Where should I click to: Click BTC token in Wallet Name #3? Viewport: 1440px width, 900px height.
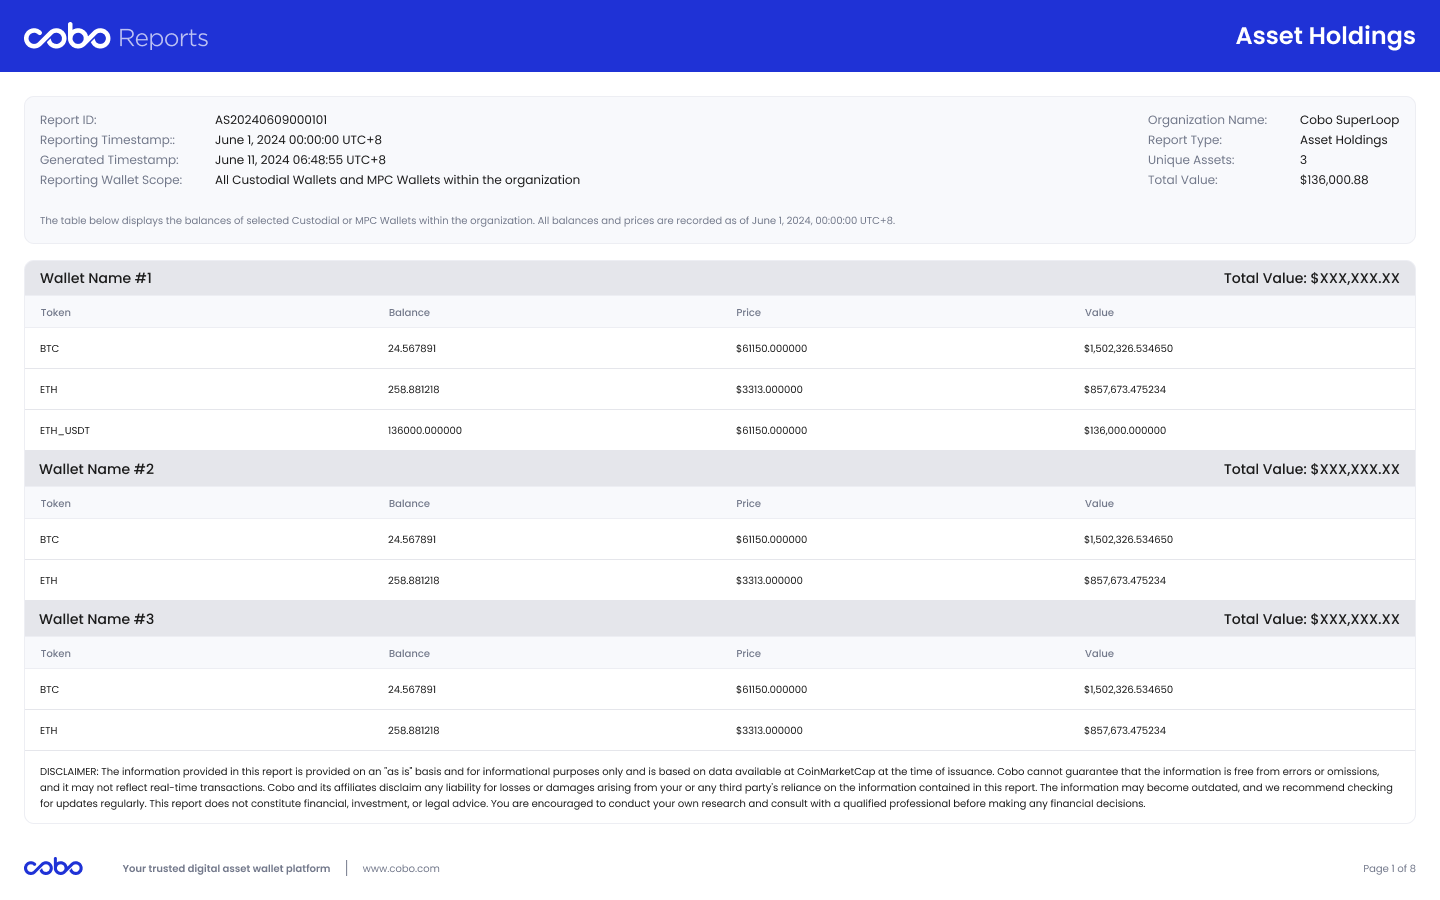pyautogui.click(x=49, y=689)
